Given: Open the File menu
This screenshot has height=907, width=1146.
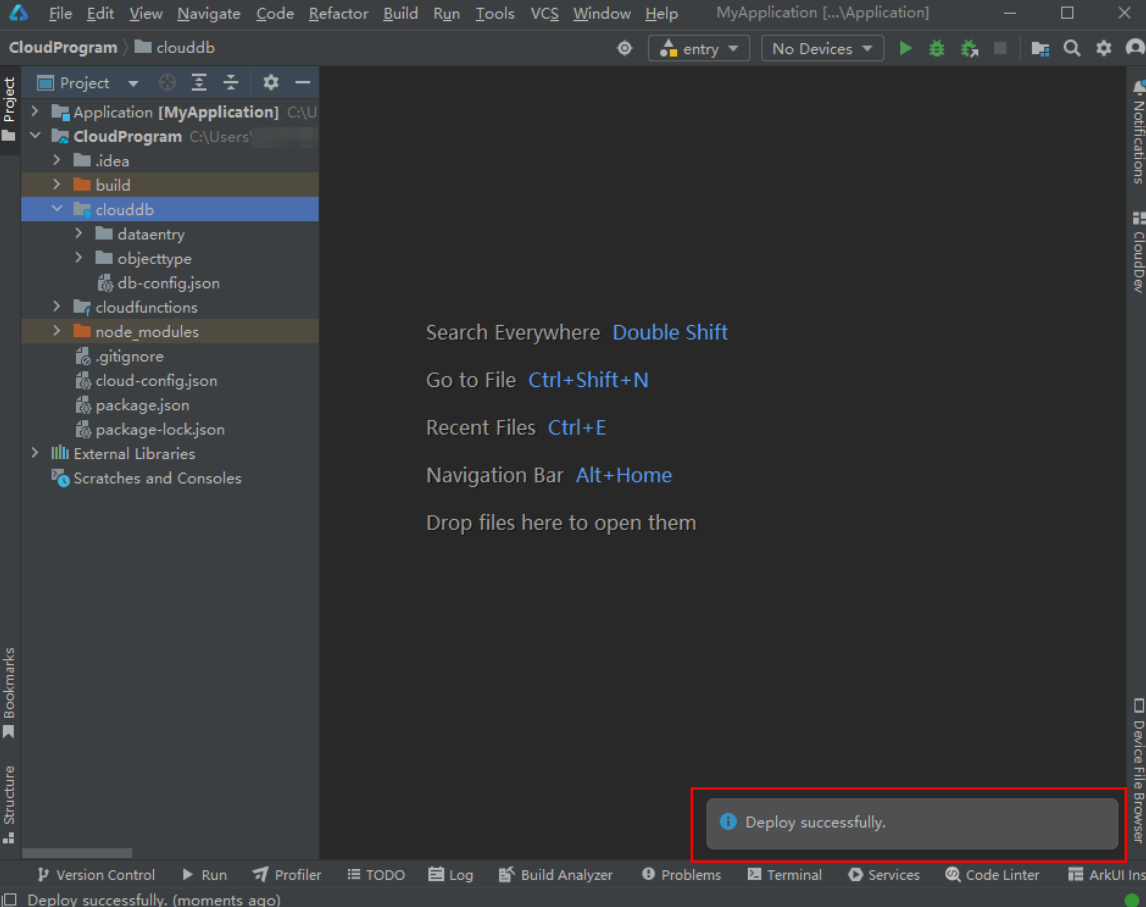Looking at the screenshot, I should (60, 13).
